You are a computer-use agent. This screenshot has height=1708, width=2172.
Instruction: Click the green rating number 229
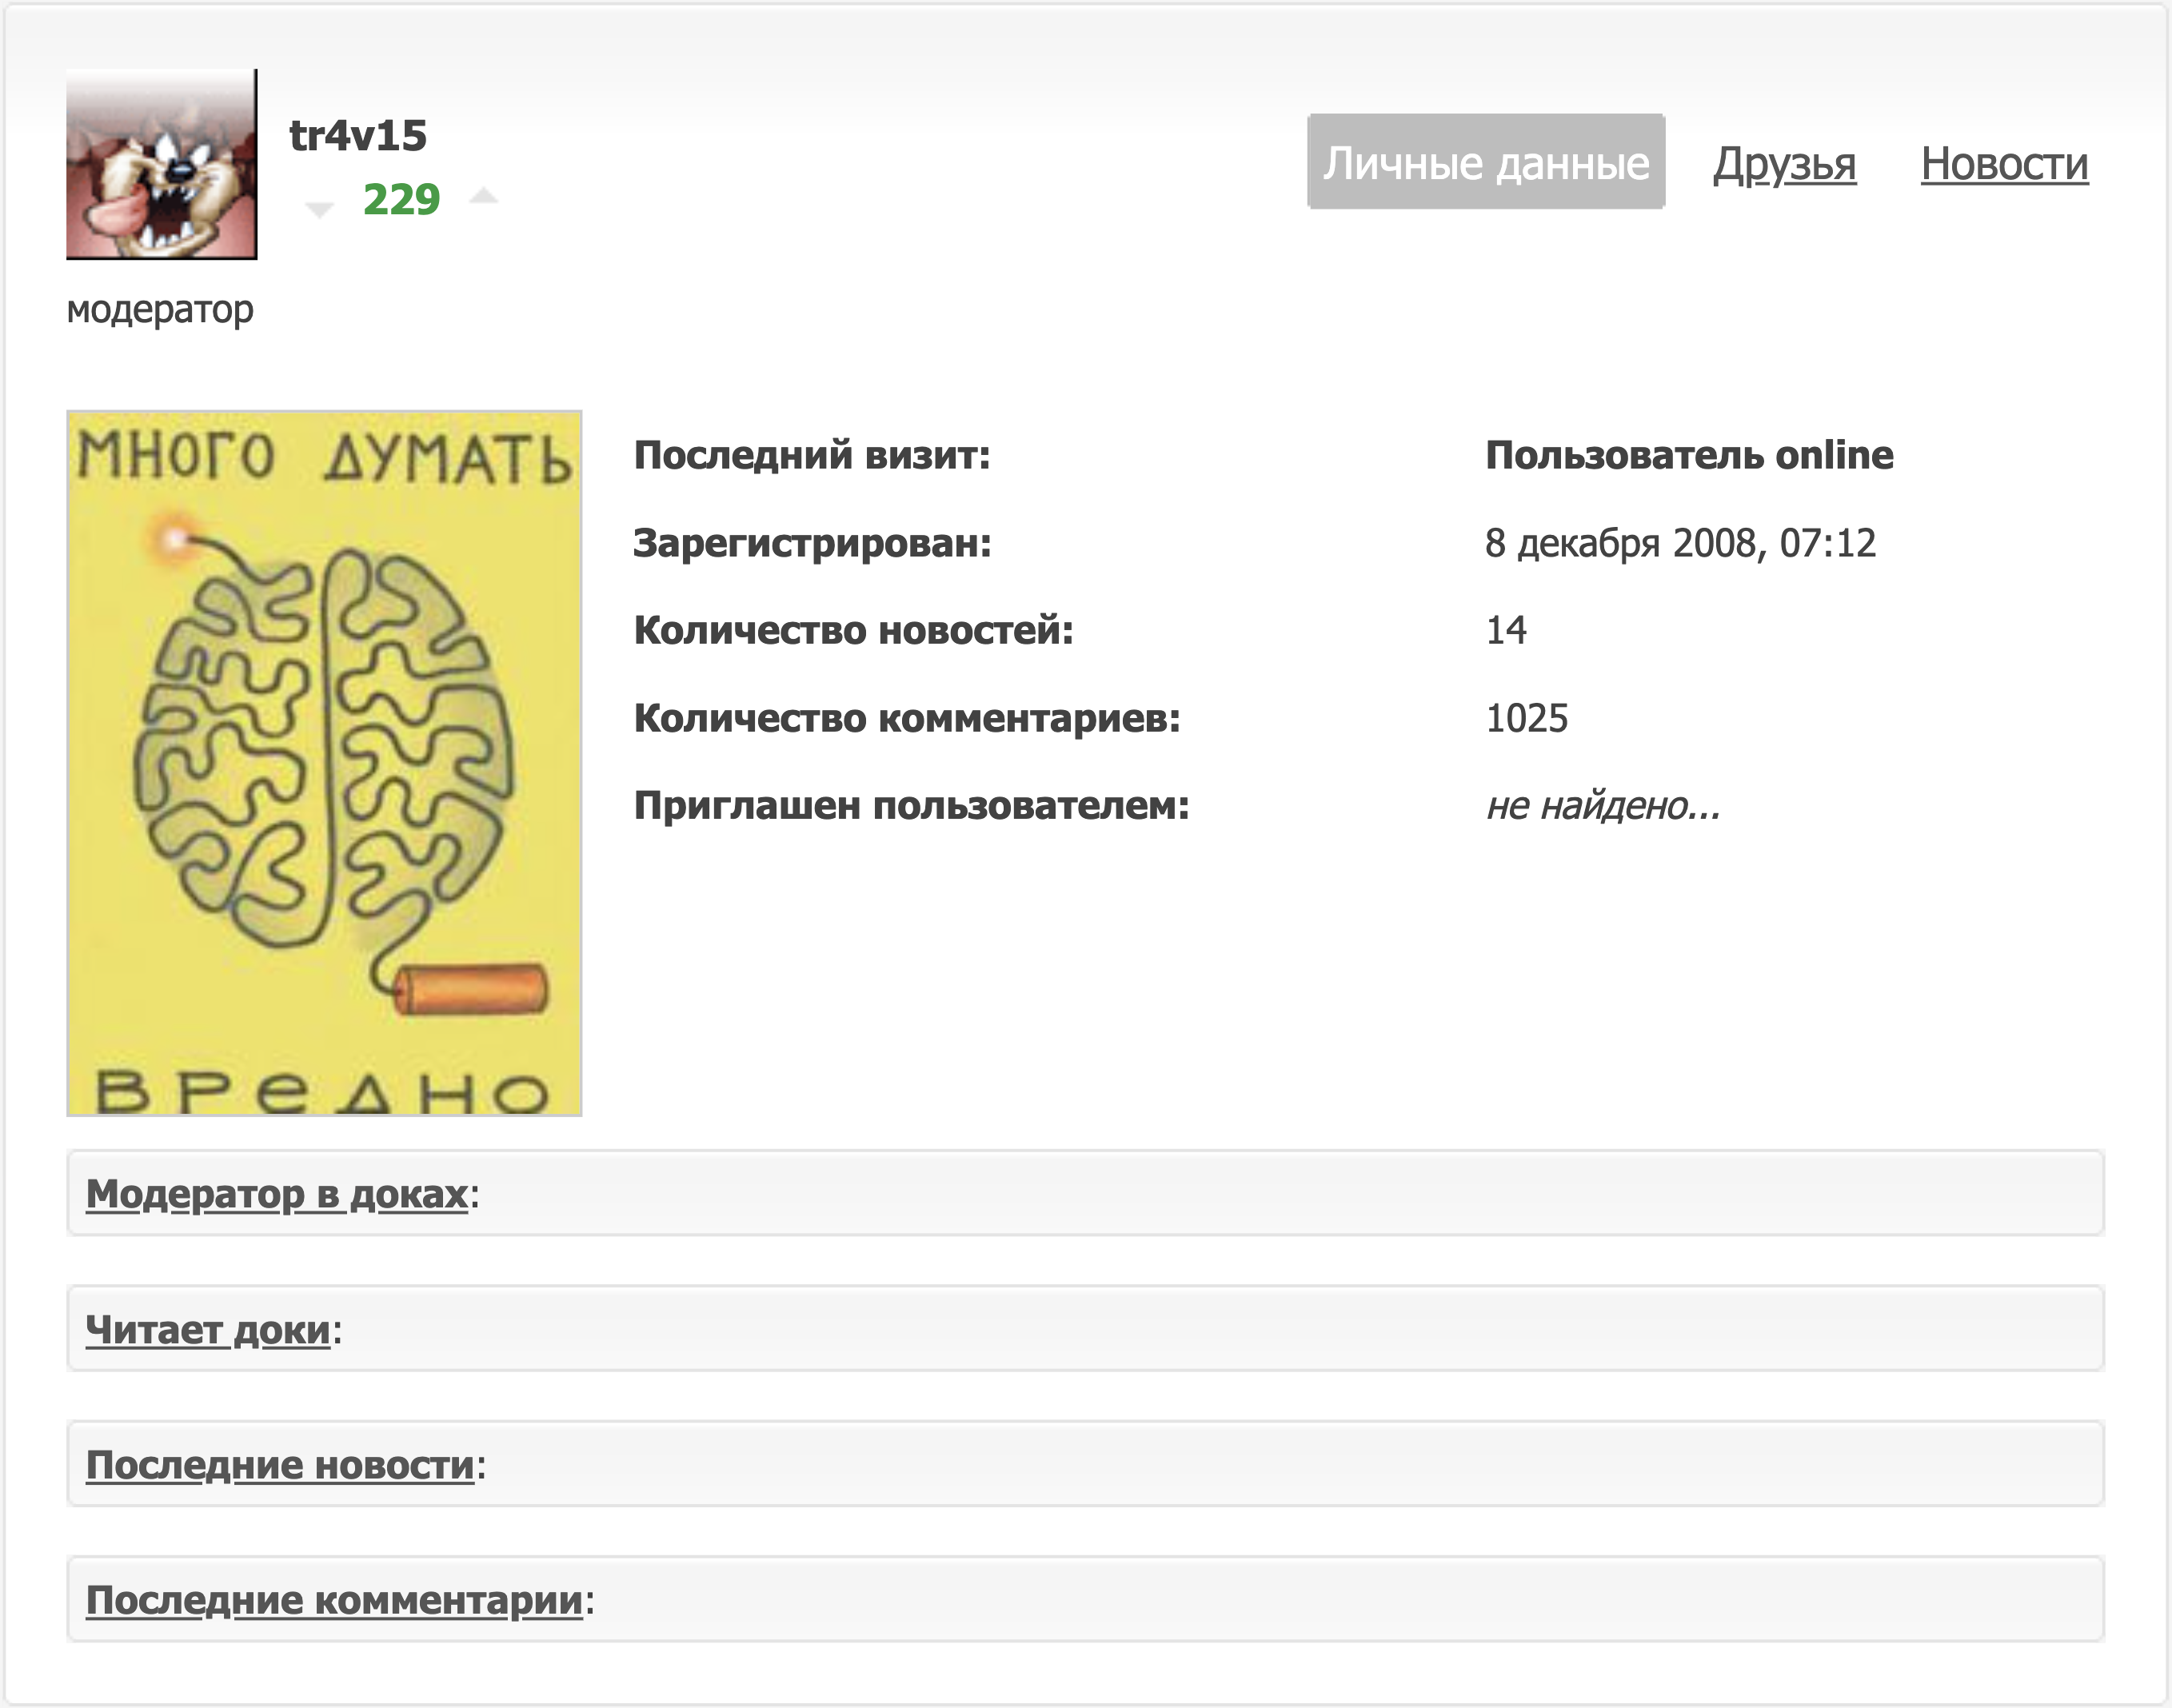click(x=401, y=199)
